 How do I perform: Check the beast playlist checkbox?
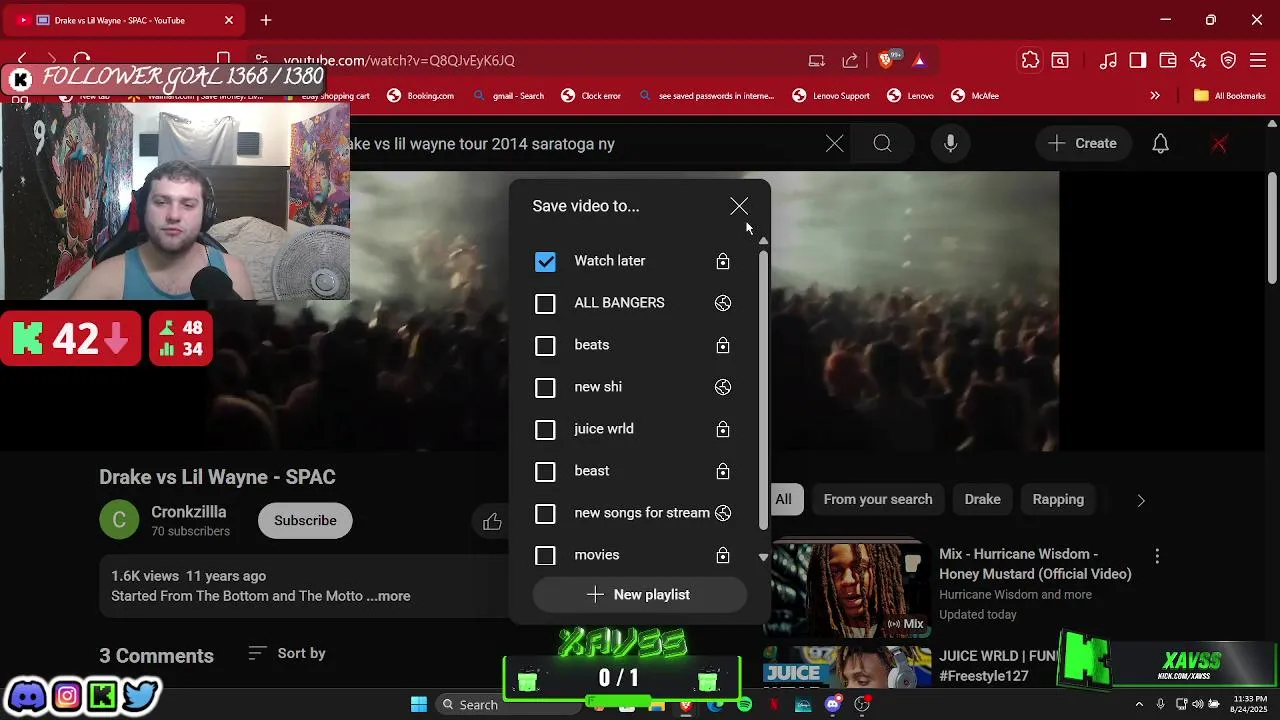pos(545,471)
